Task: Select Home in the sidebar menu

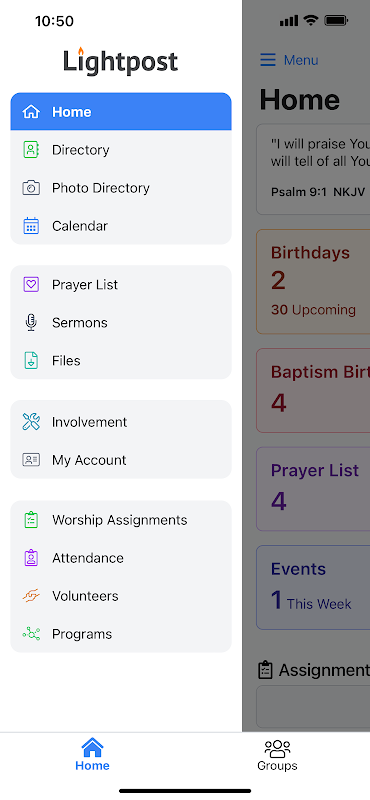Action: tap(121, 112)
